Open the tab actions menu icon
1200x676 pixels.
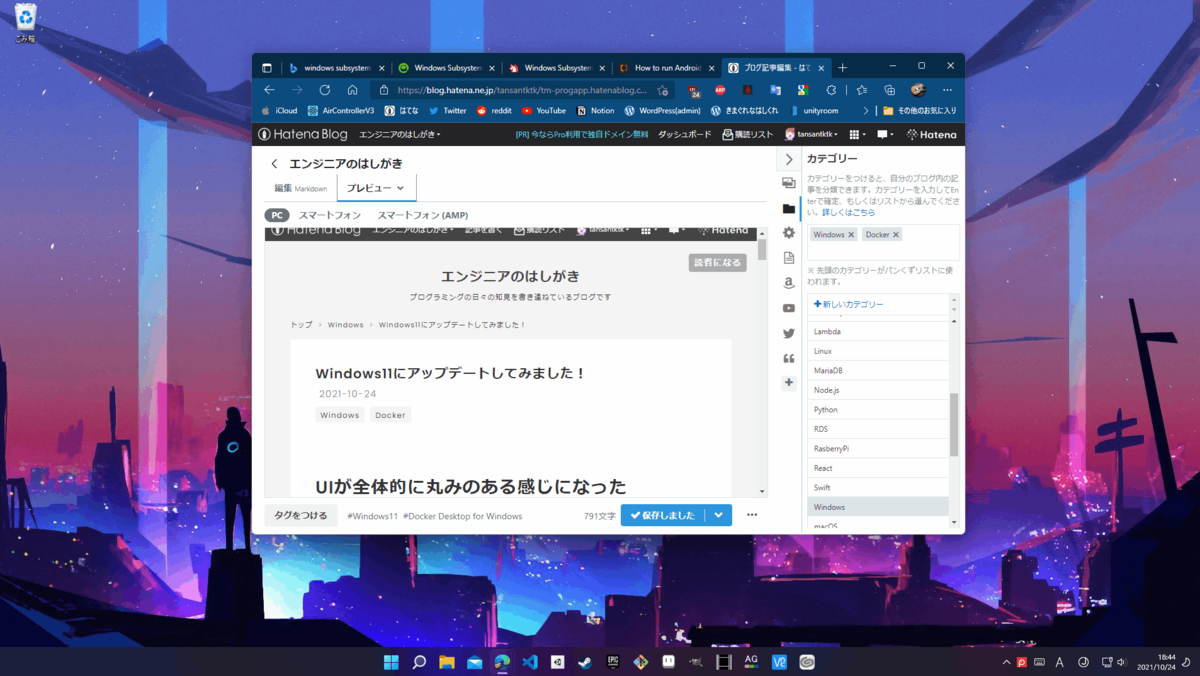(x=267, y=68)
